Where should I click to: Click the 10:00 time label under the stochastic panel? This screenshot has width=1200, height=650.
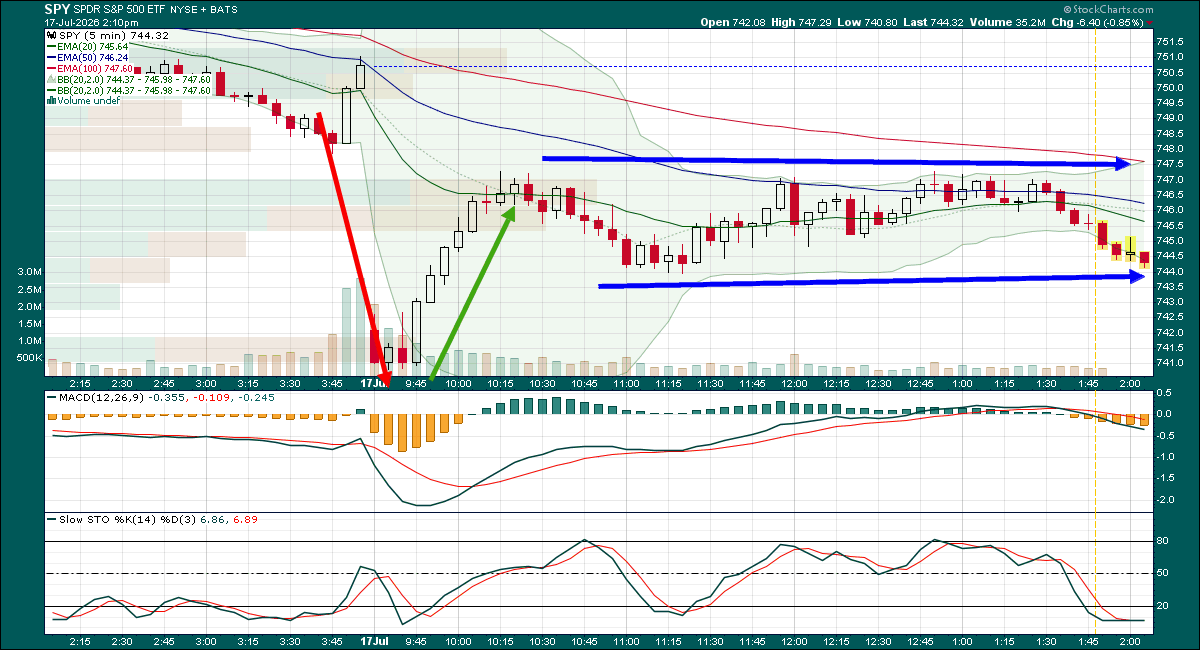[459, 642]
